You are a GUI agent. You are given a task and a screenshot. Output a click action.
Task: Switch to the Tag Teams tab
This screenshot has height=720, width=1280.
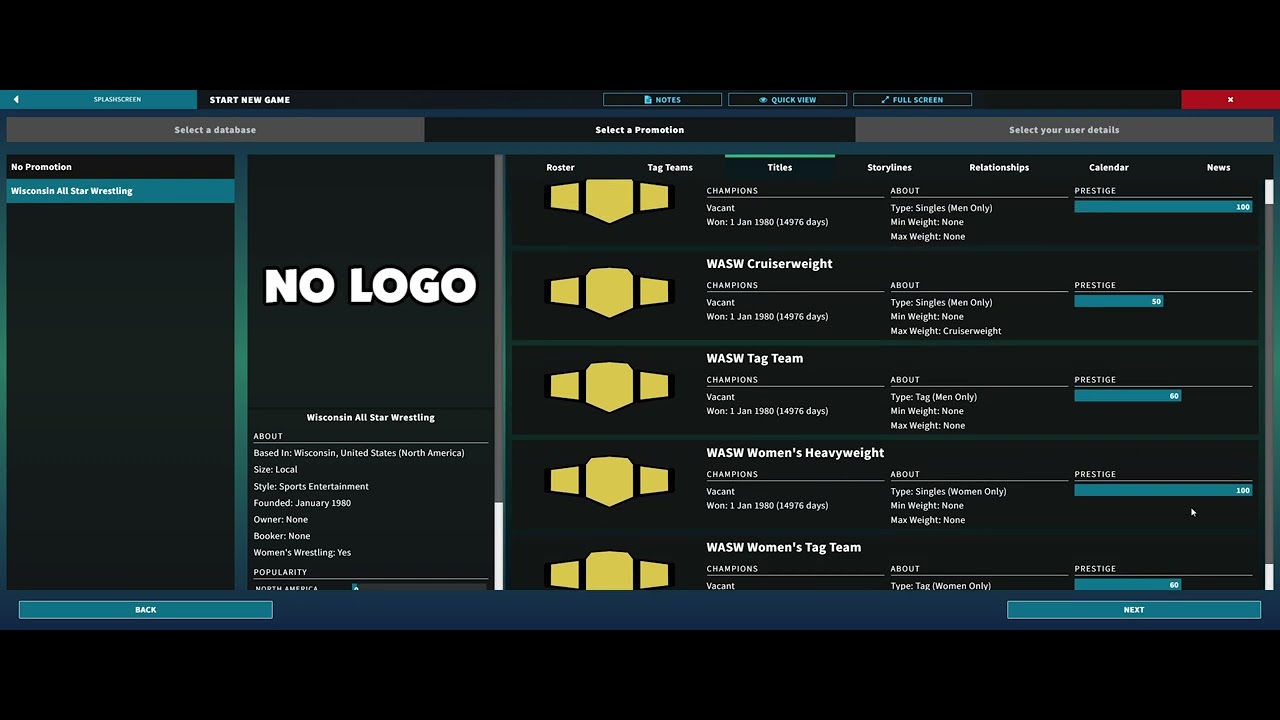(x=670, y=168)
